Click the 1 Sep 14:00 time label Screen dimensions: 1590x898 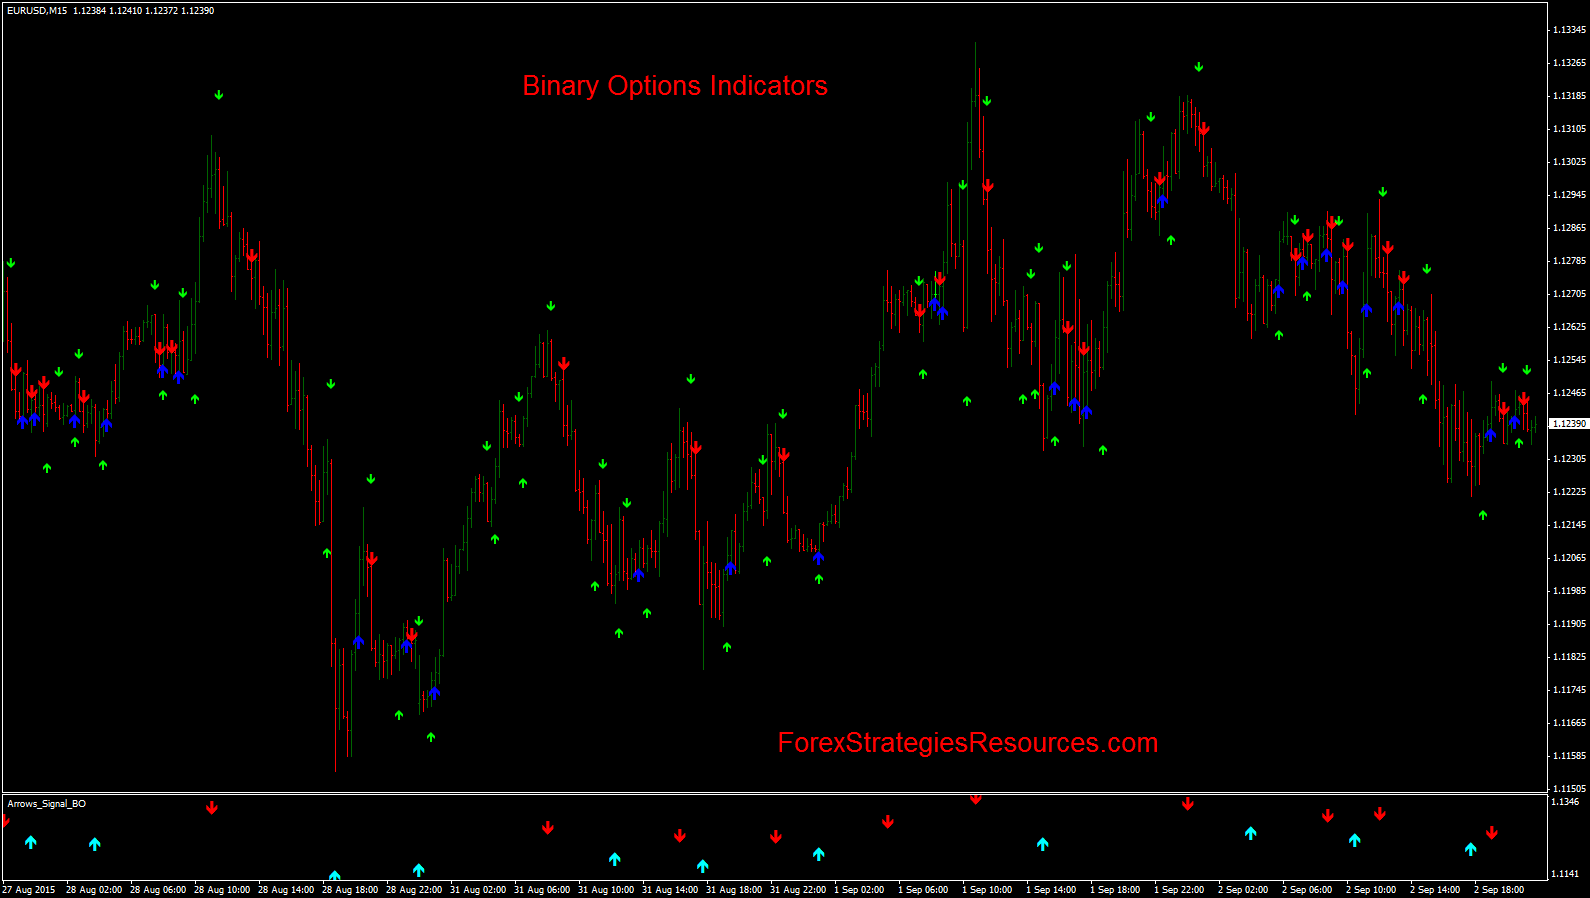[1051, 890]
